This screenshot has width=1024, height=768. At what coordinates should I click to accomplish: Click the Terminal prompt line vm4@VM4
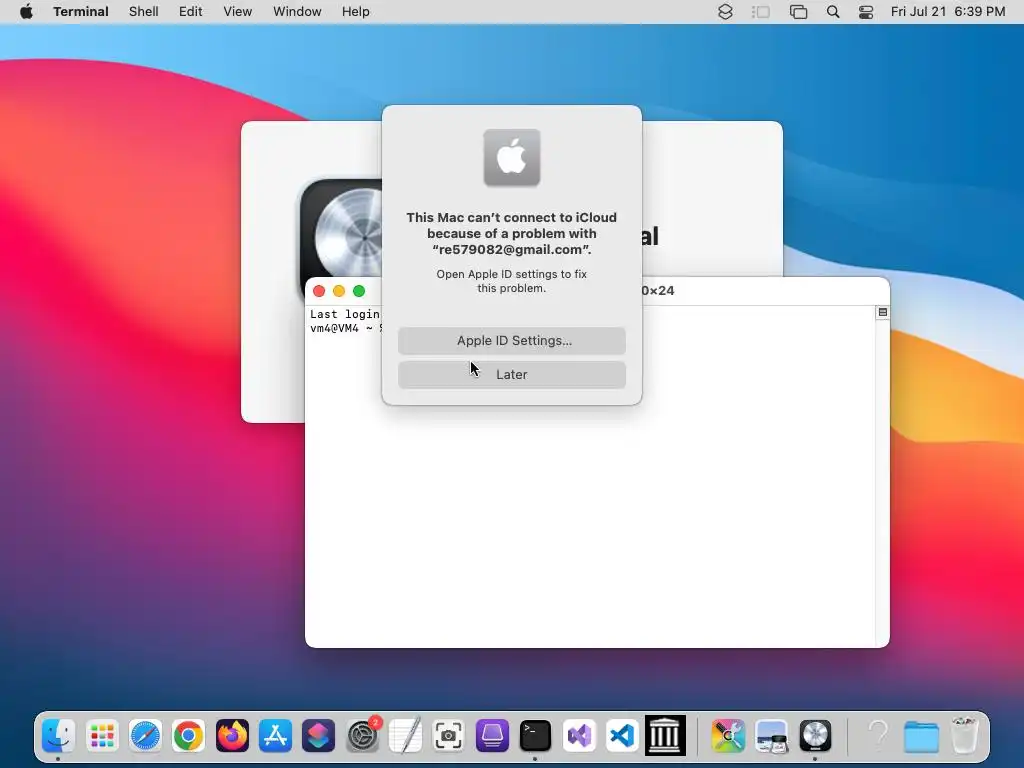pos(346,328)
